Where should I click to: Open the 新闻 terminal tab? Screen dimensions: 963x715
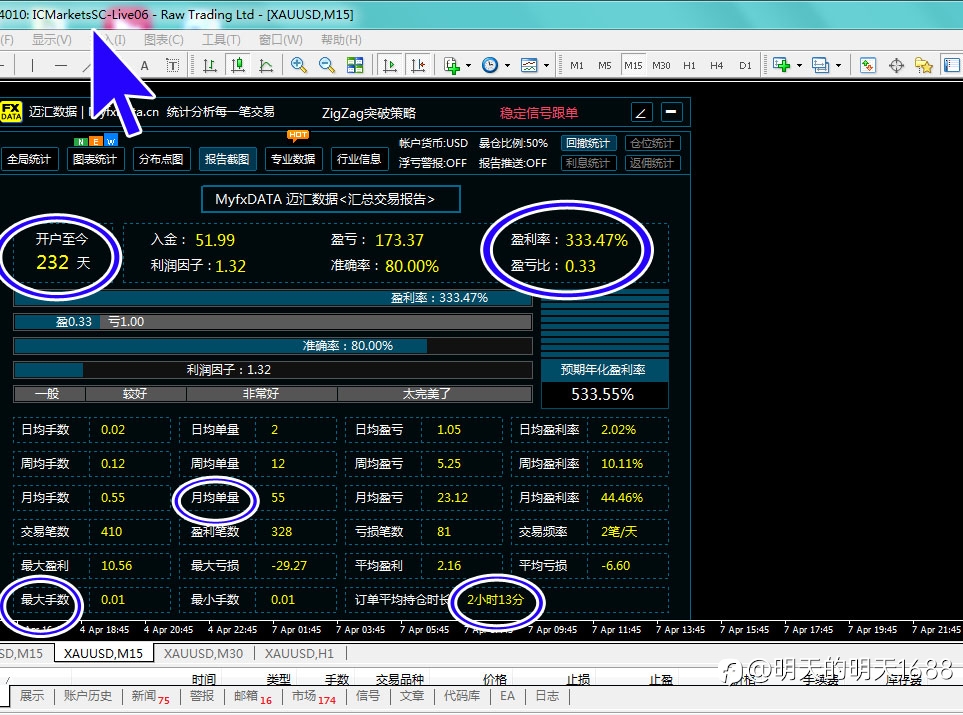150,697
